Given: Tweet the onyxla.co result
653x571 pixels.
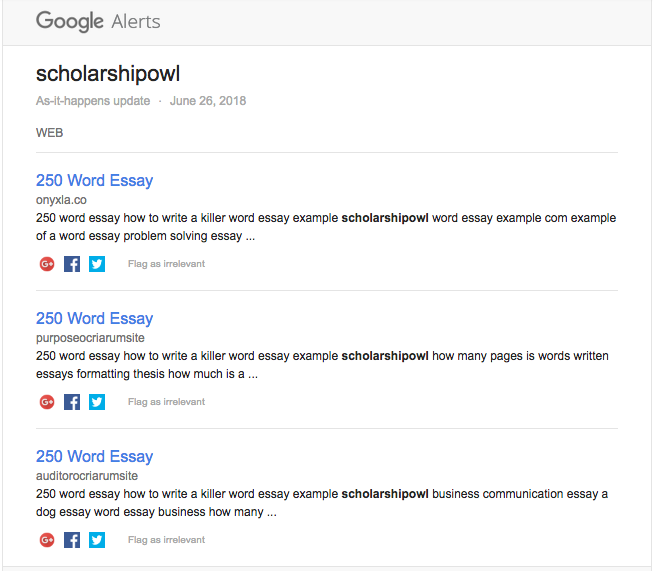Looking at the screenshot, I should (x=97, y=264).
